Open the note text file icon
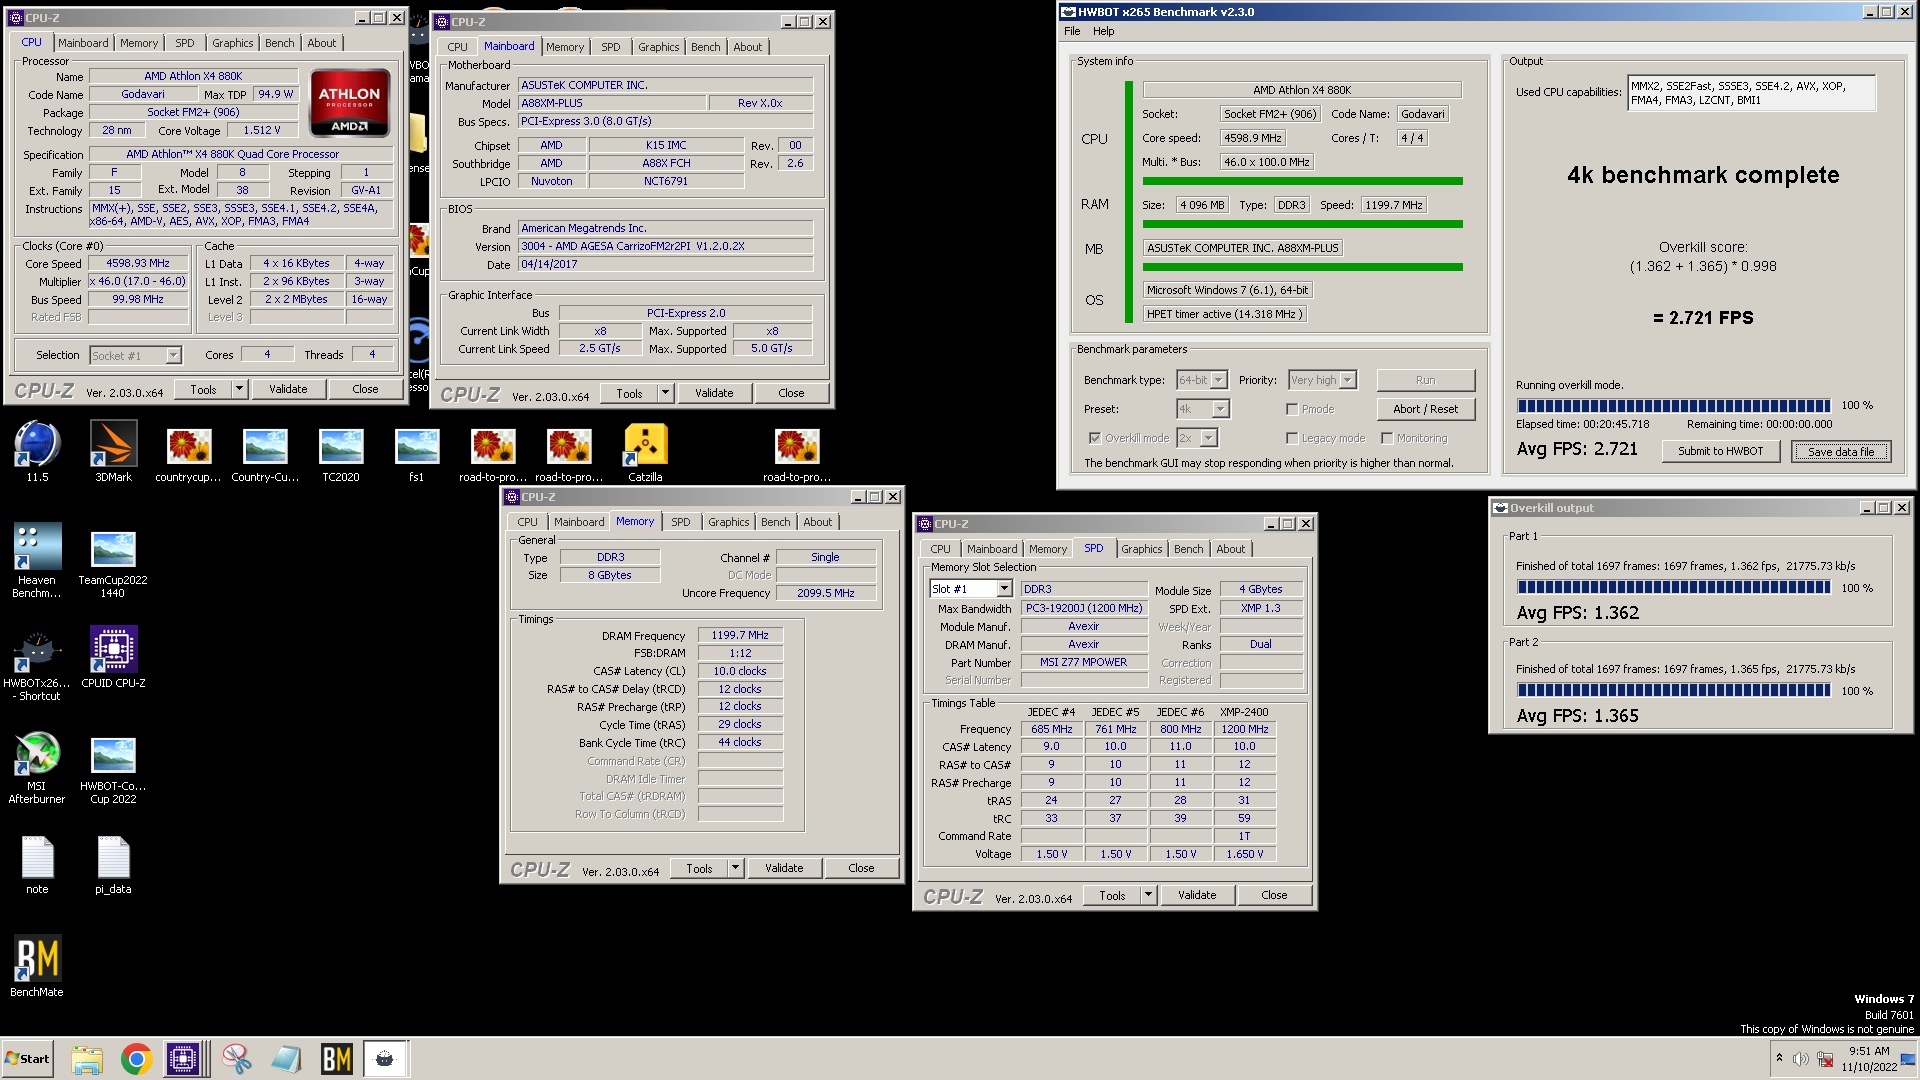Screen dimensions: 1920x1080 [37, 865]
